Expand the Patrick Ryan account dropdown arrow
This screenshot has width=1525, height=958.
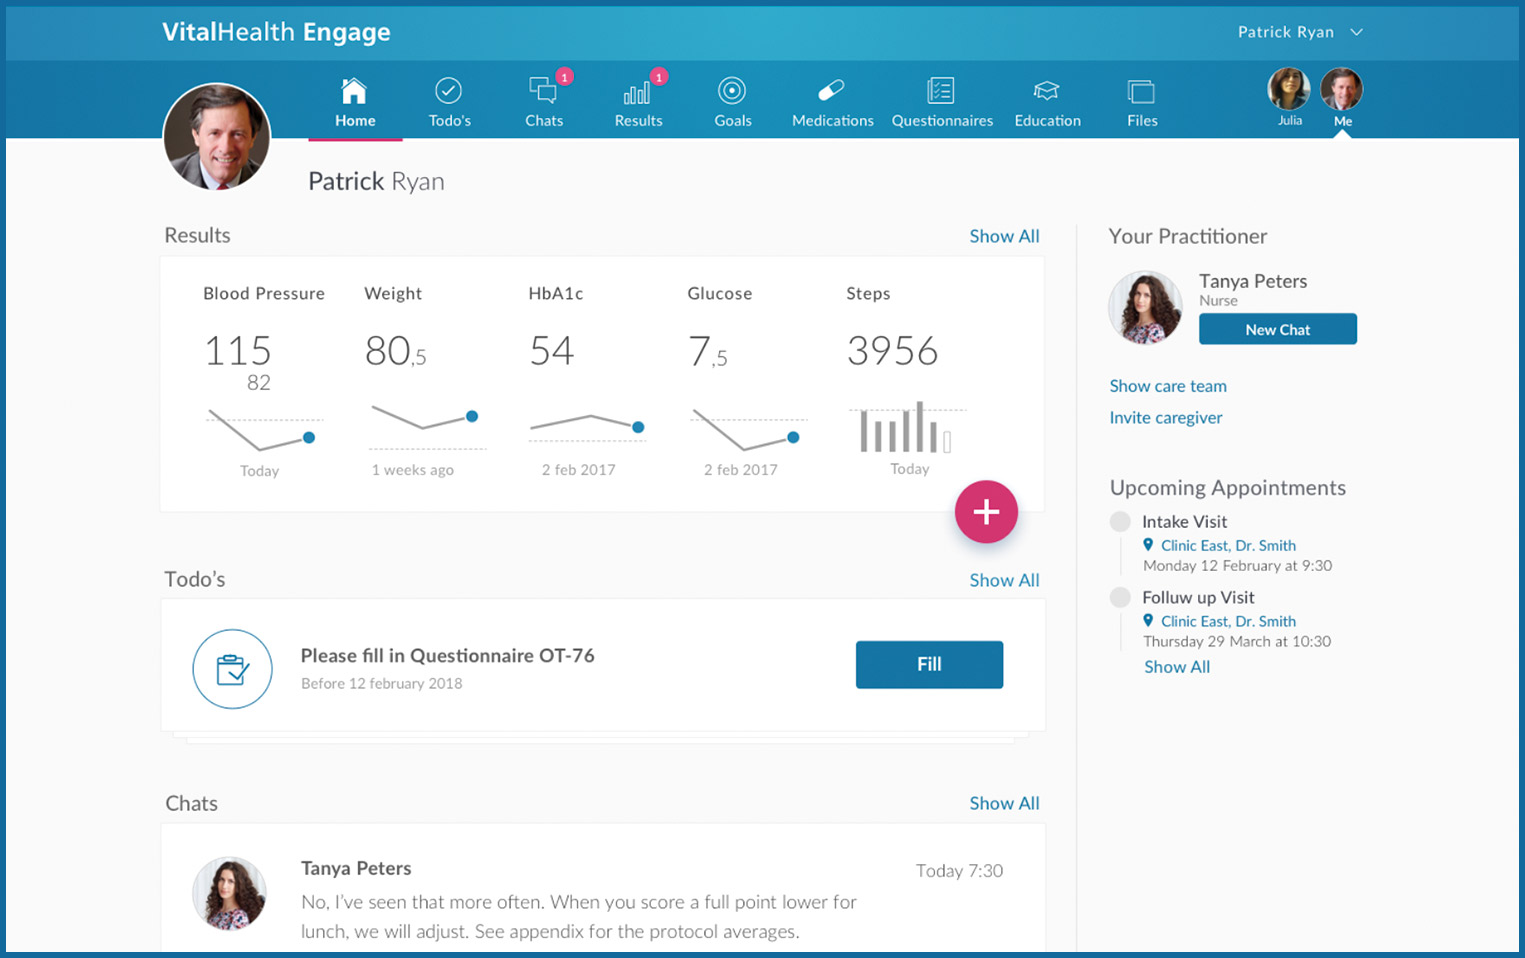click(x=1357, y=32)
